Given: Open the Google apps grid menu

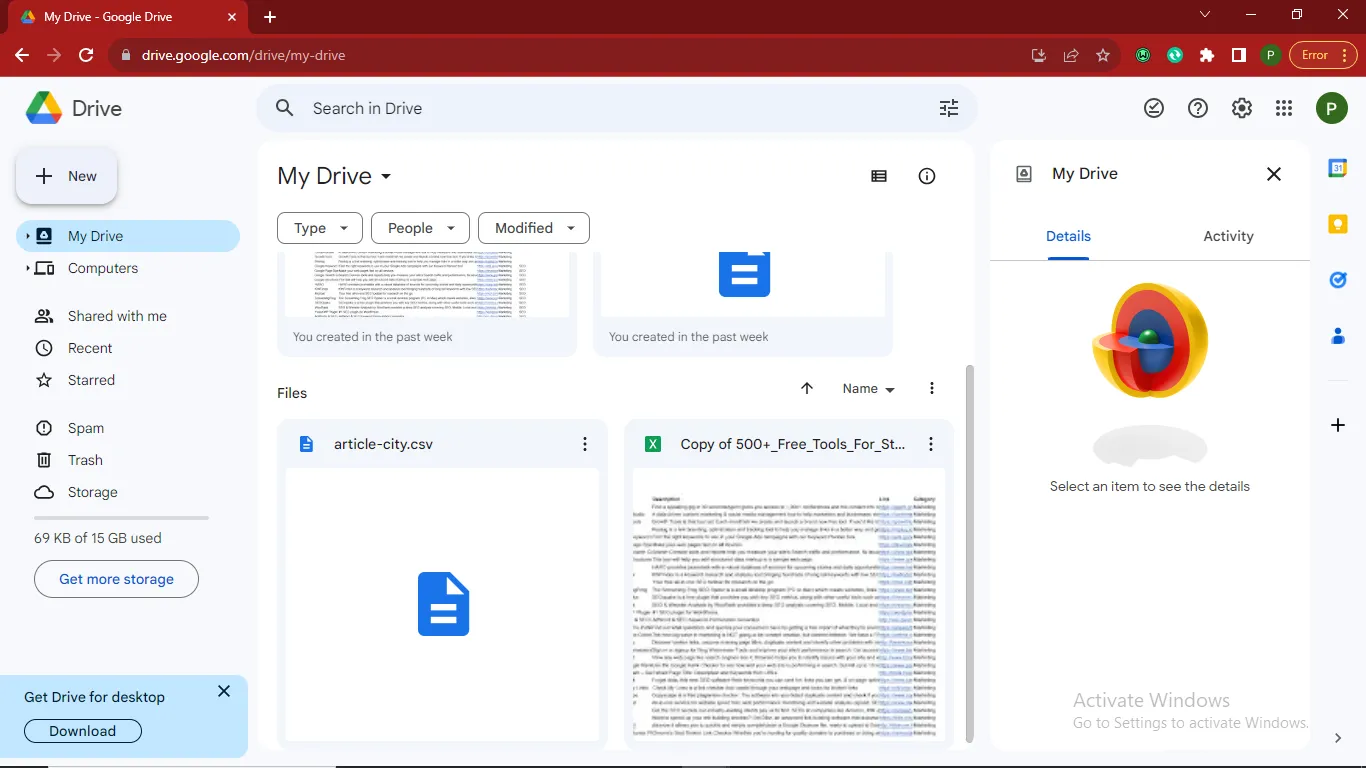Looking at the screenshot, I should coord(1284,108).
